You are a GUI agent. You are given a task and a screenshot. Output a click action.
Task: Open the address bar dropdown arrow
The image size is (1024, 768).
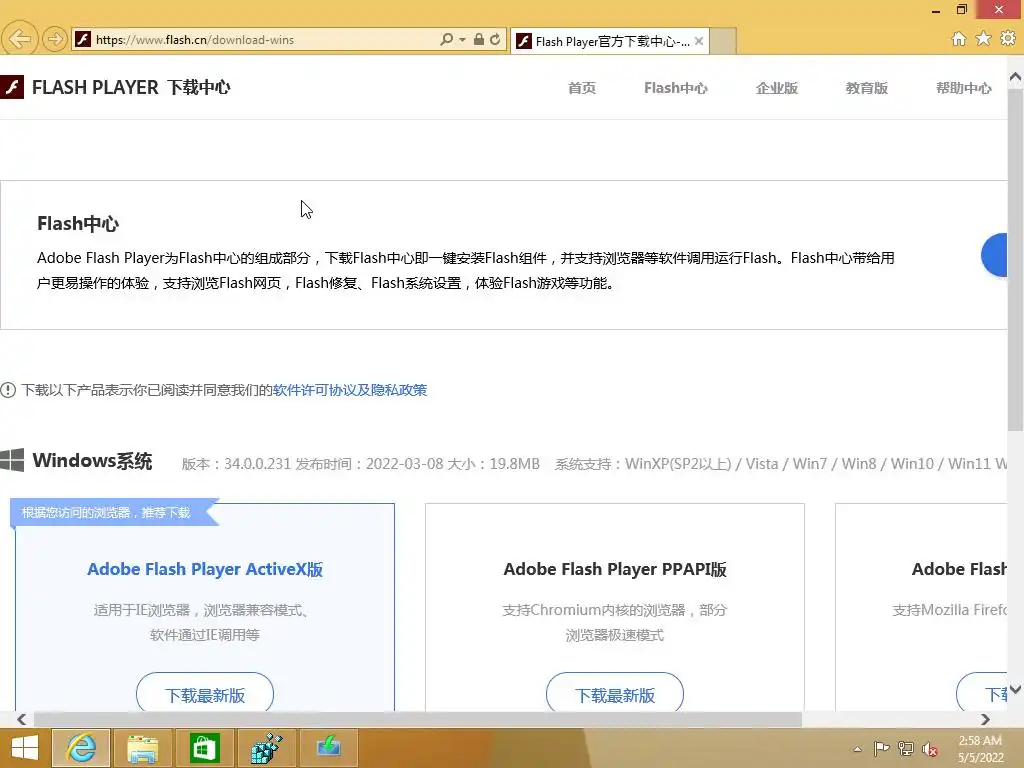point(462,39)
